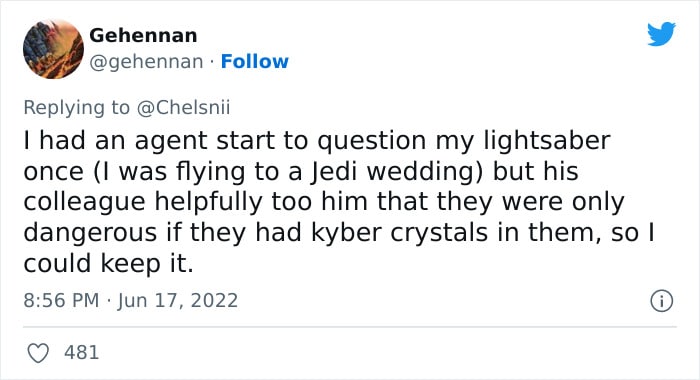Viewport: 700px width, 380px height.
Task: Like the tweet with the heart icon
Action: (x=38, y=353)
